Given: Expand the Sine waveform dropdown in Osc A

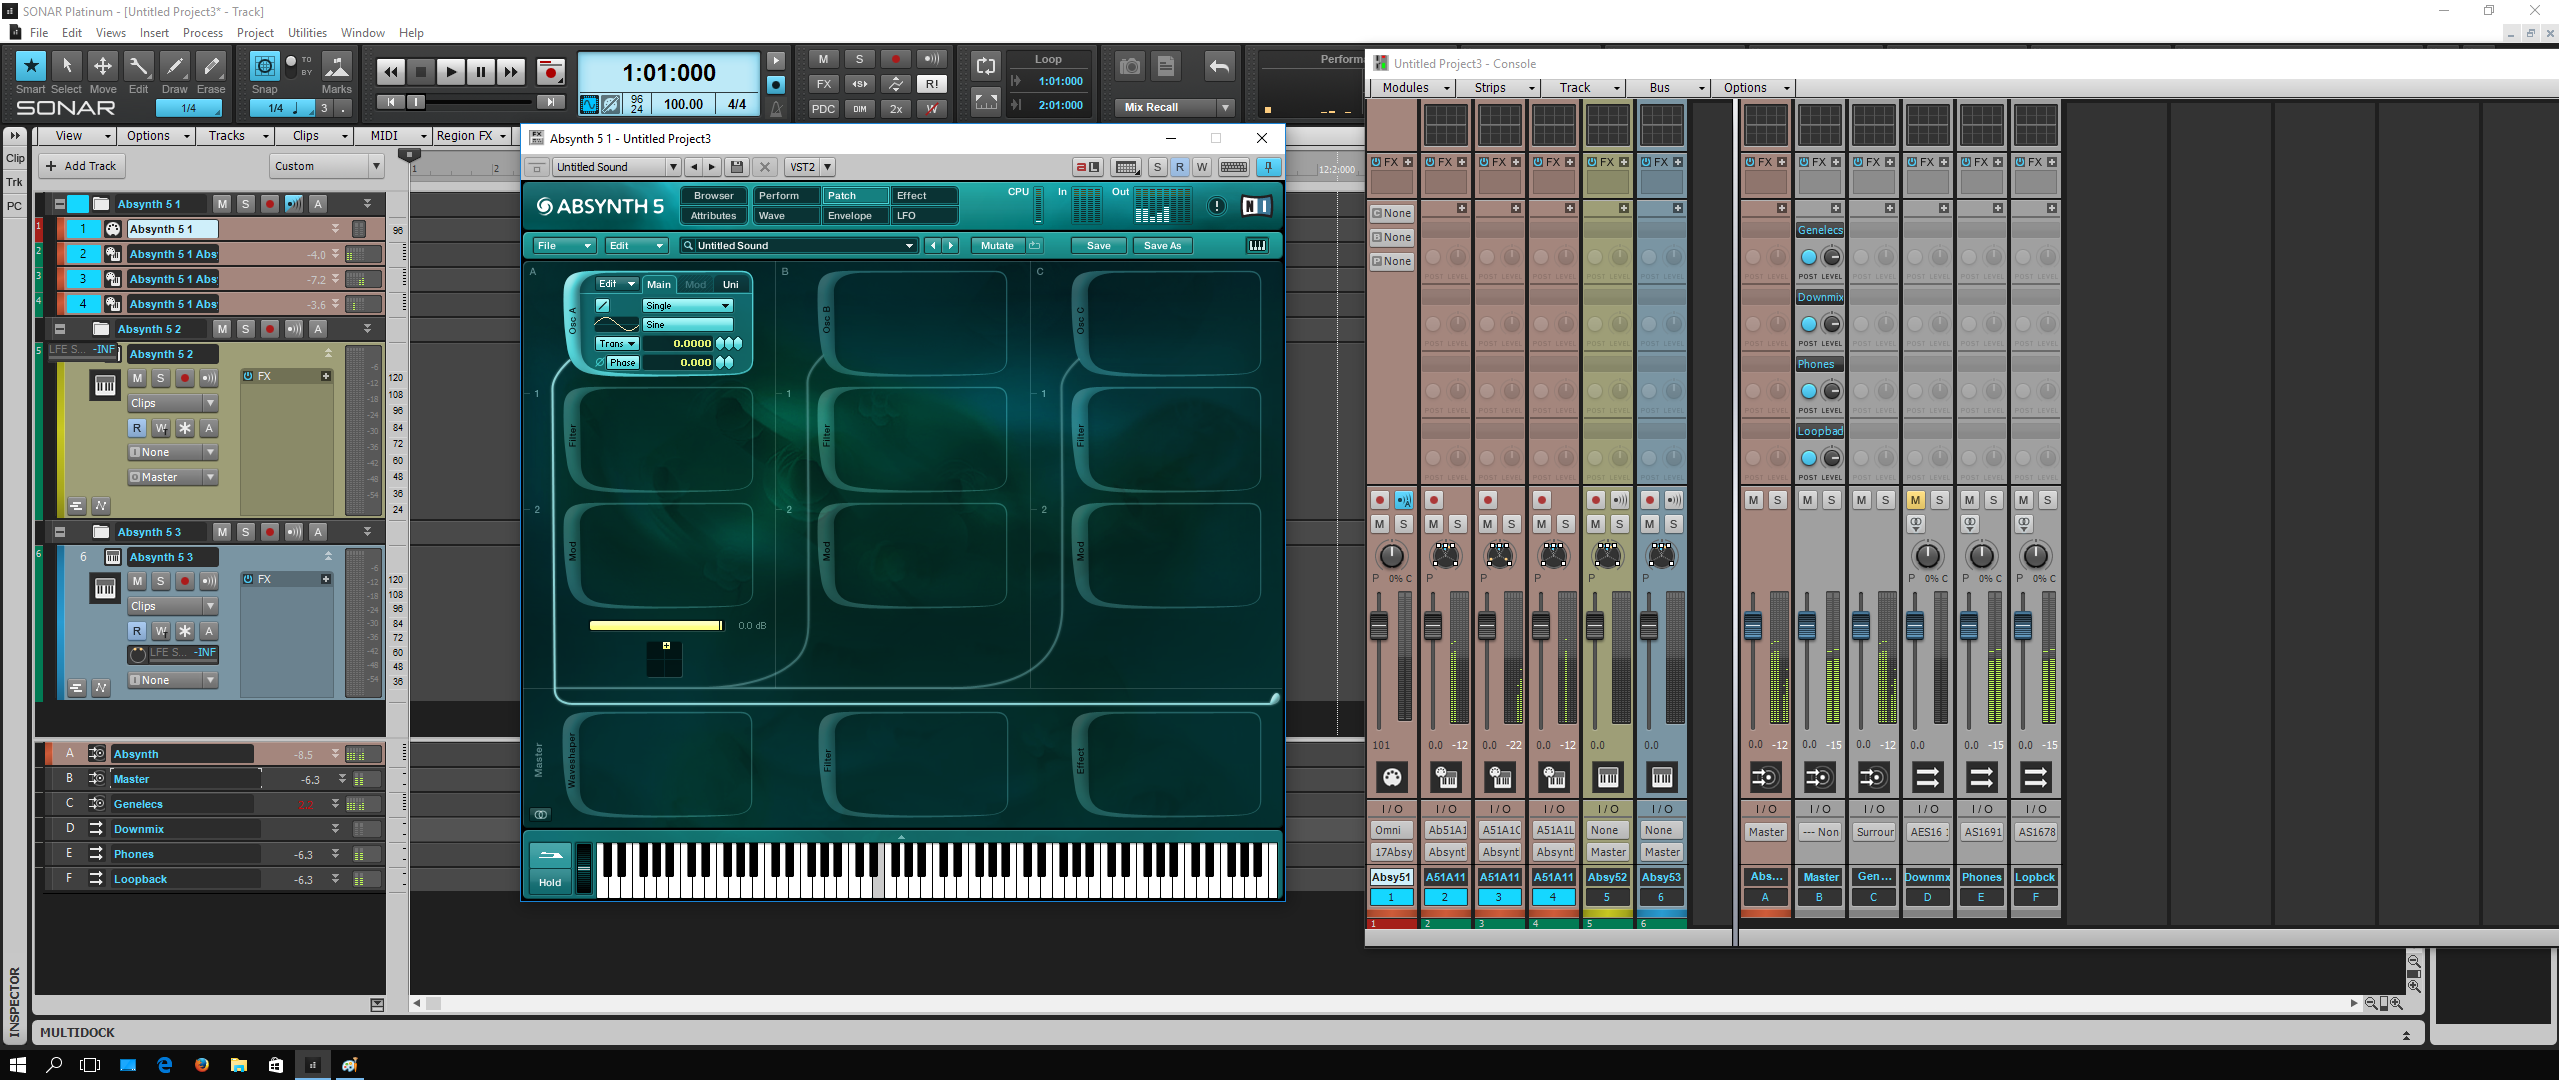Looking at the screenshot, I should (x=687, y=325).
